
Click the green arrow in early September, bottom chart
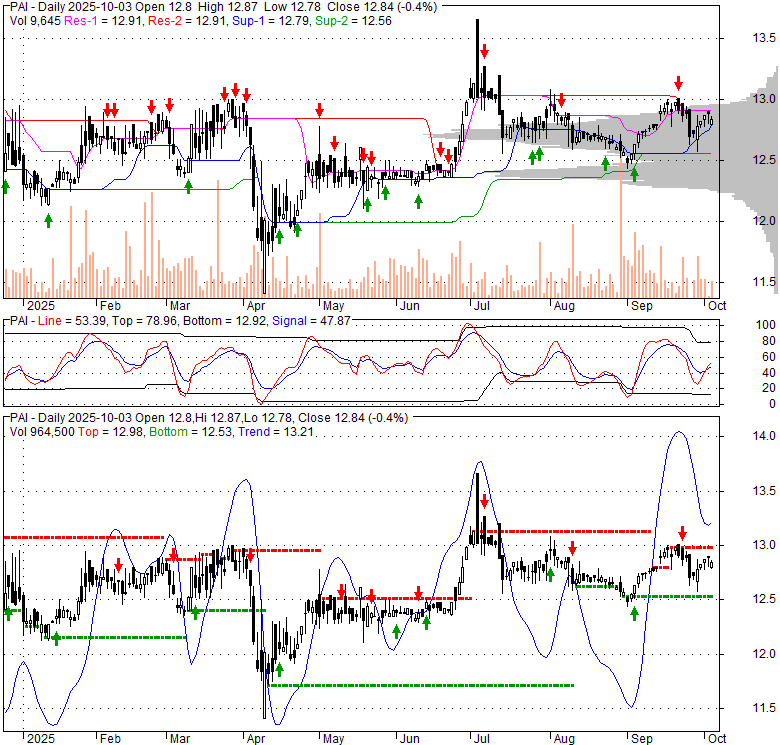[634, 614]
